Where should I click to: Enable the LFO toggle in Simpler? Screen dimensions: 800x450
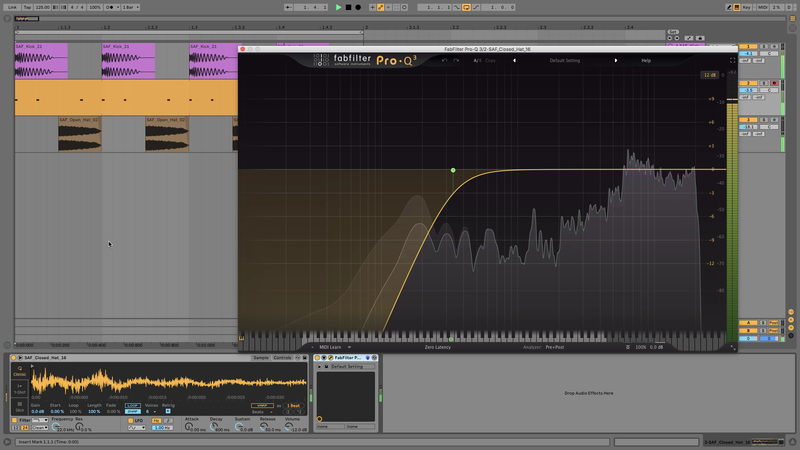point(130,420)
